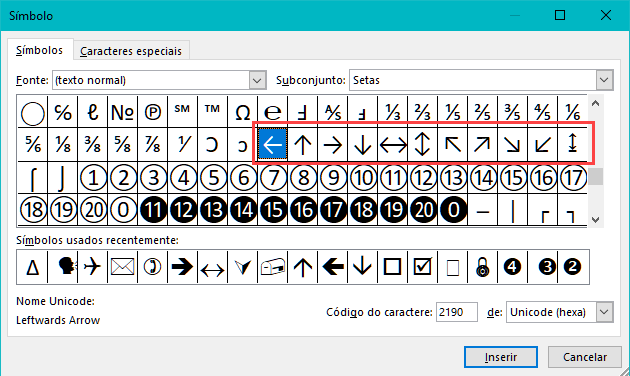Select the service mark SM symbol
The width and height of the screenshot is (630, 376).
(x=183, y=112)
